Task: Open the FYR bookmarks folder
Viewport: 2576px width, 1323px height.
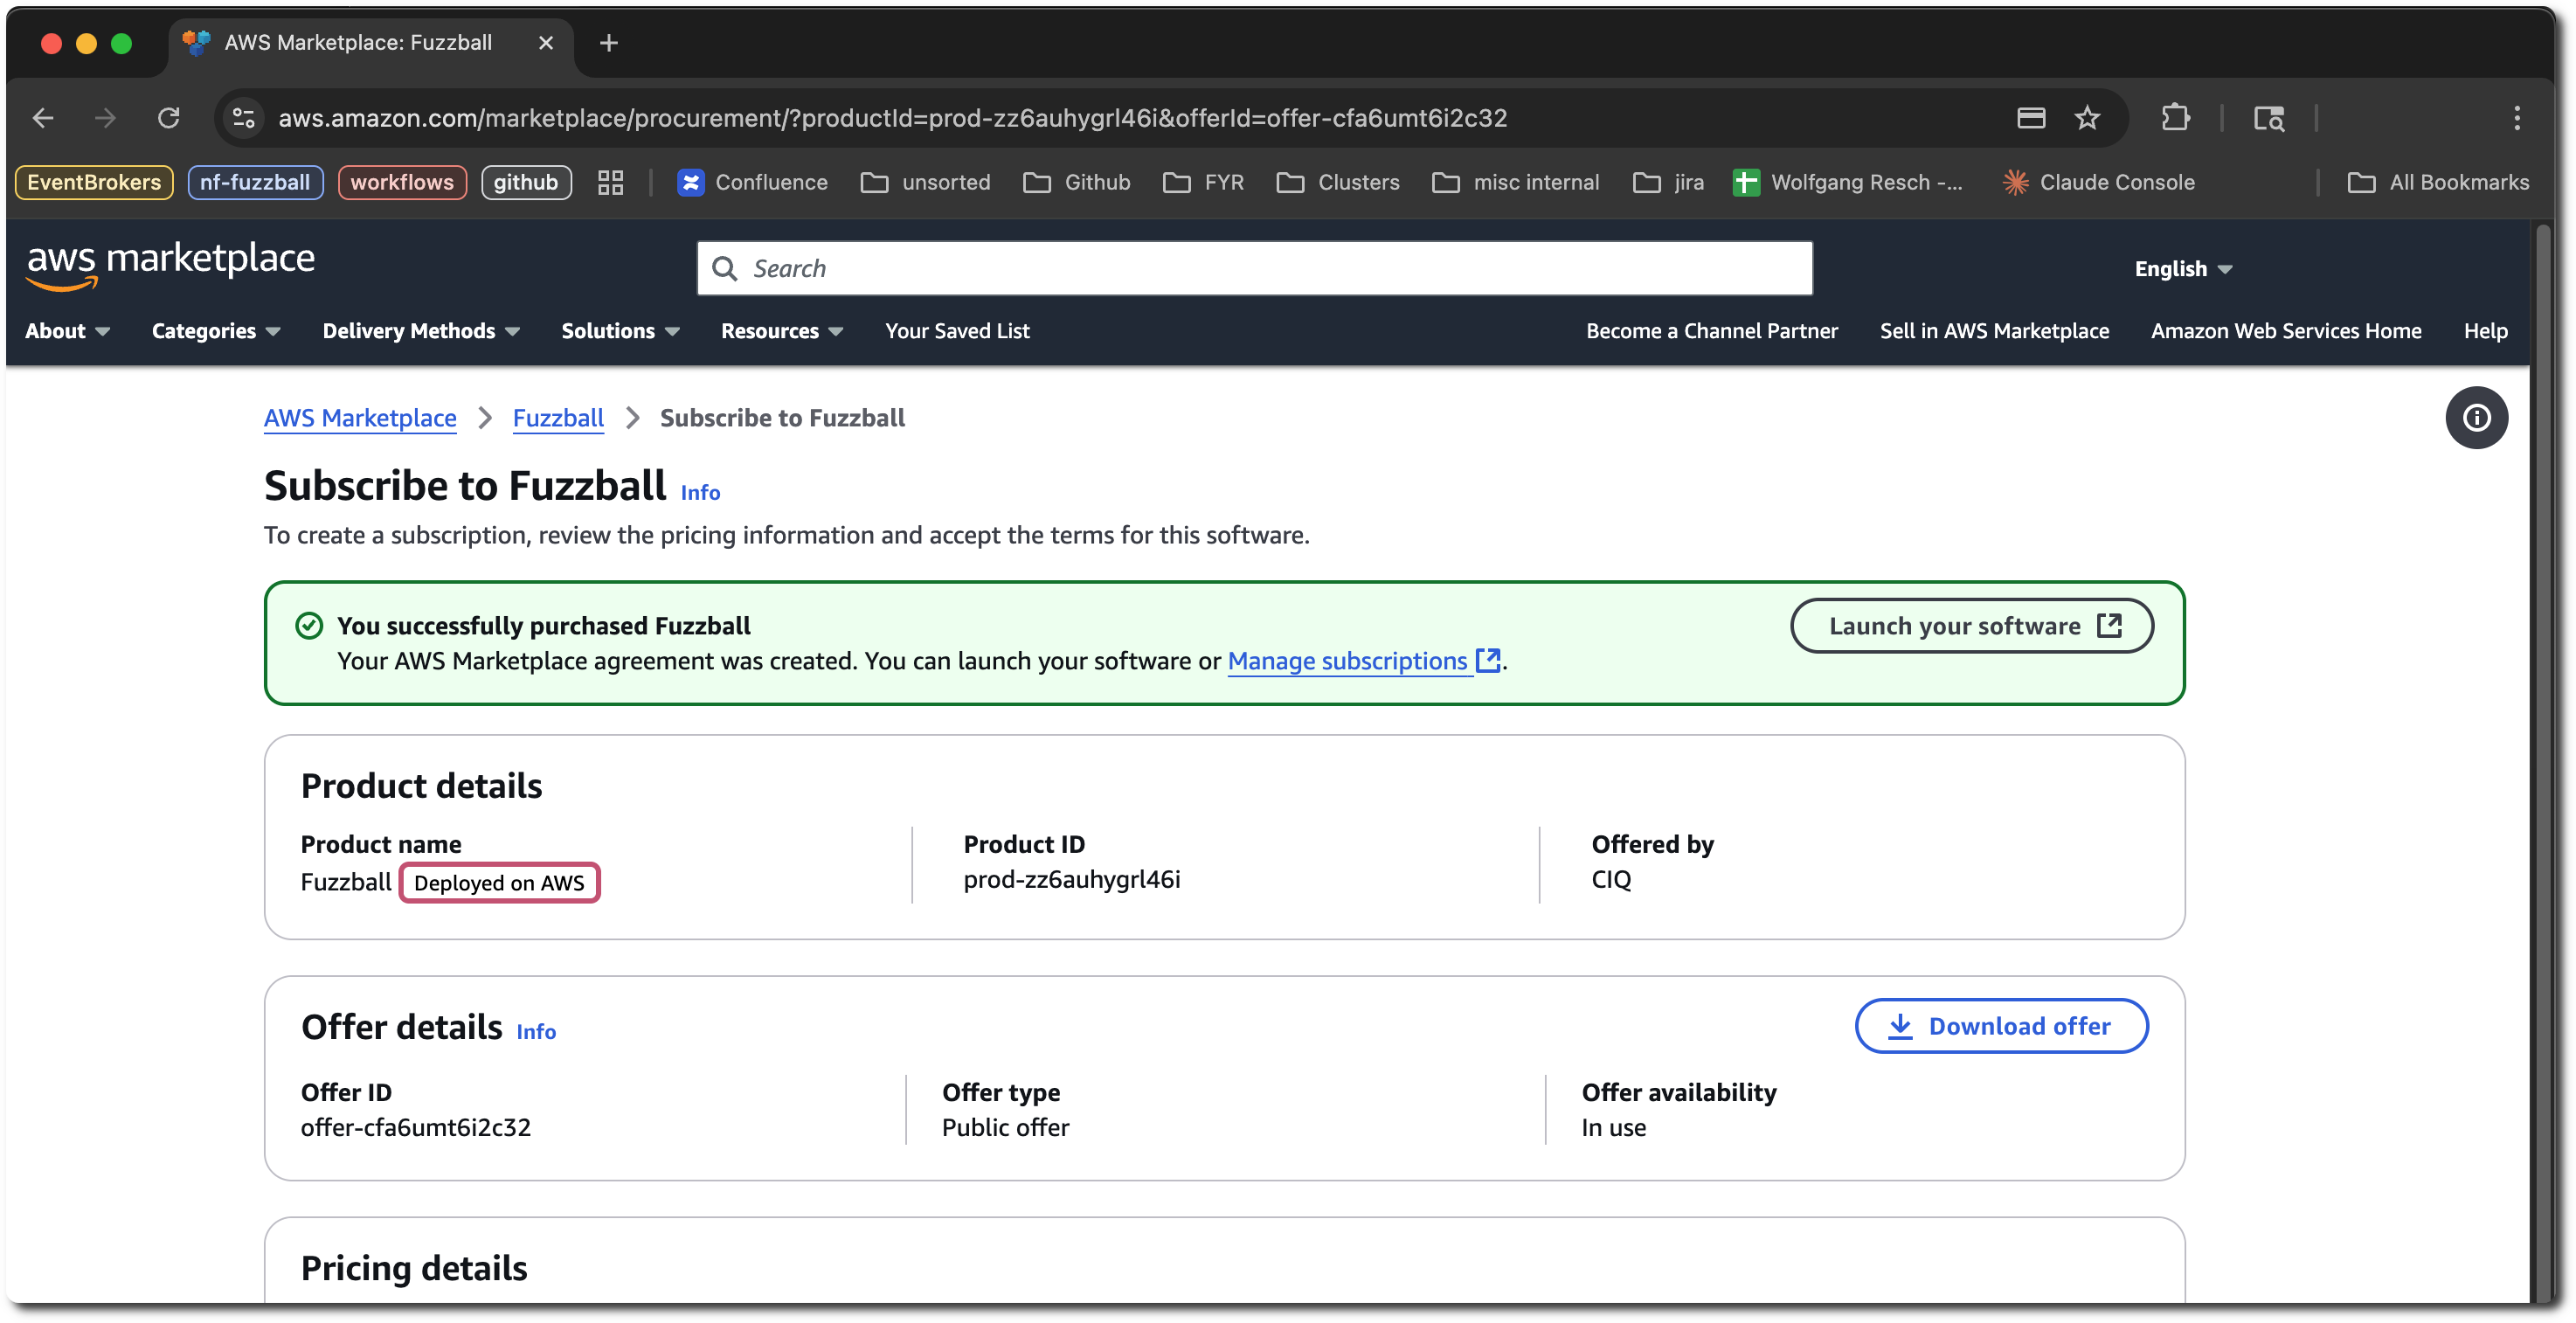Action: click(1204, 182)
